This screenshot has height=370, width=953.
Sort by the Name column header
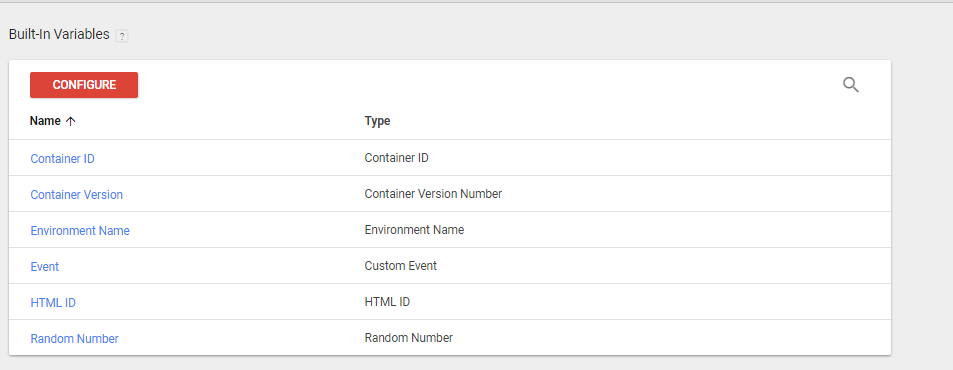pos(45,121)
